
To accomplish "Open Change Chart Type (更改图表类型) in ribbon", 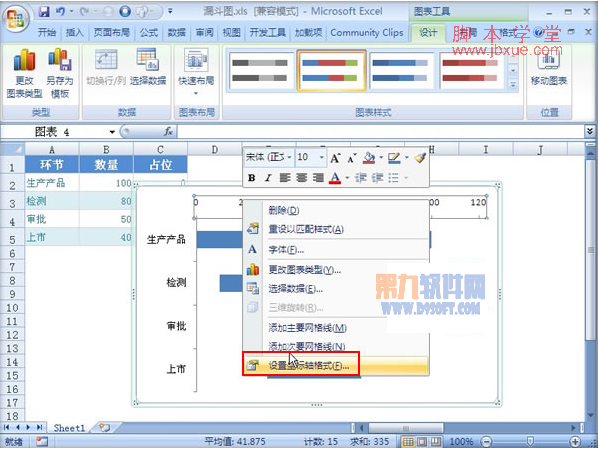I will coord(24,73).
